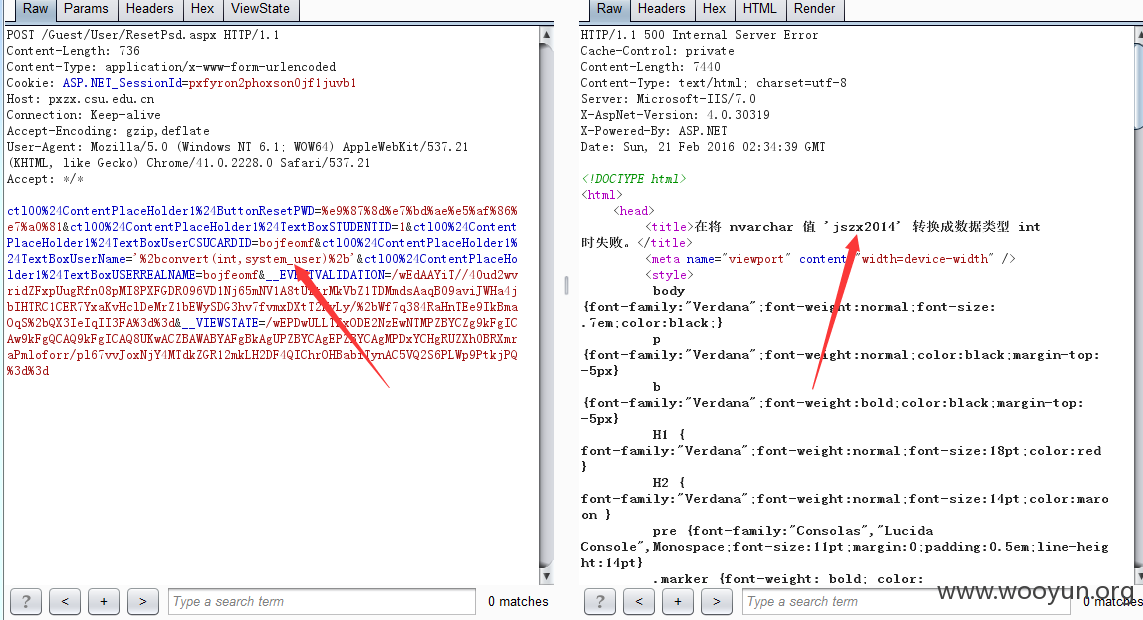This screenshot has width=1143, height=620.
Task: Click the request pane help button
Action: [26, 601]
